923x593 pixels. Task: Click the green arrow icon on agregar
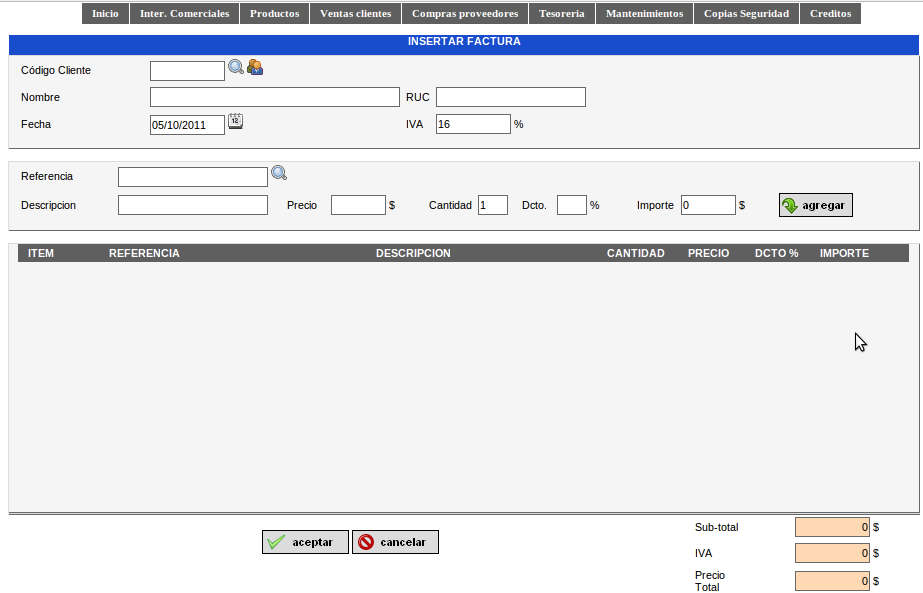pyautogui.click(x=792, y=205)
